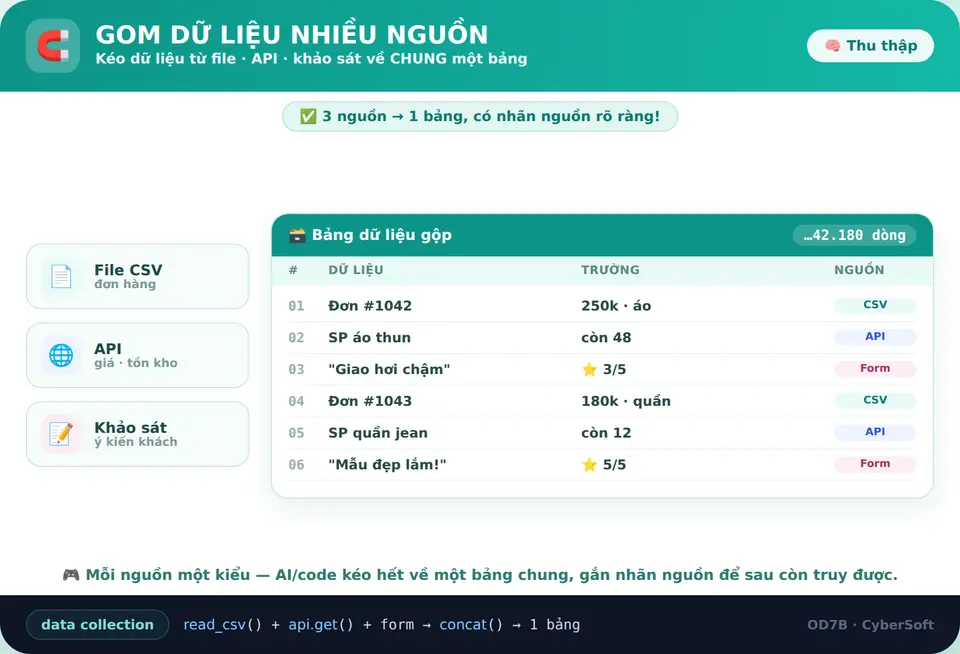Click concat() in the footer code
This screenshot has width=960, height=654.
471,625
